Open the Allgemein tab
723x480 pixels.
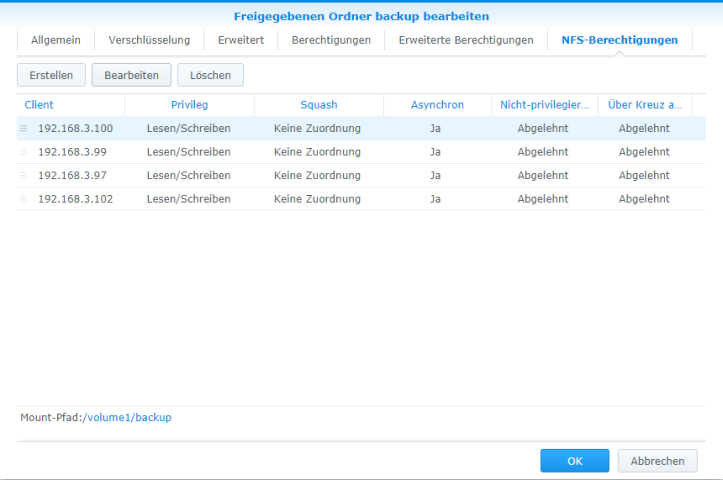pyautogui.click(x=55, y=40)
